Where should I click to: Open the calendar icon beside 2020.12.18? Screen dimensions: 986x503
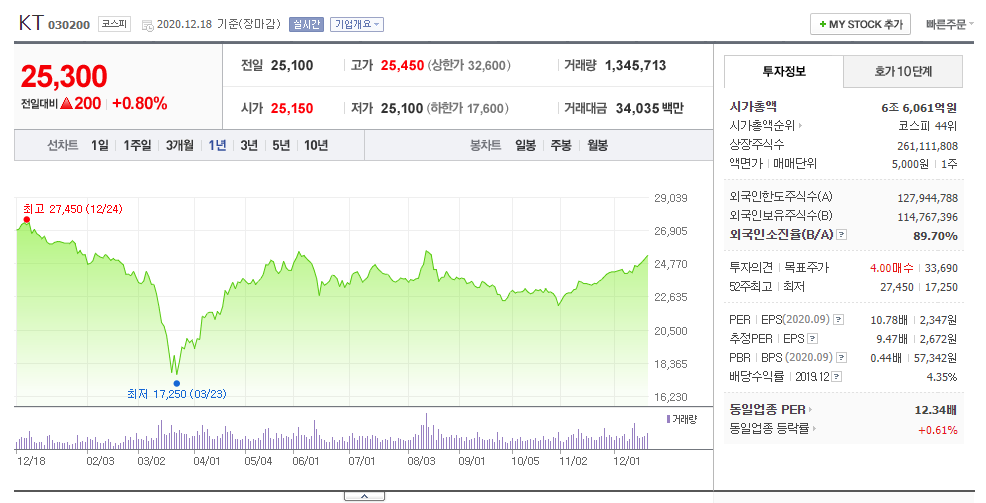click(148, 25)
